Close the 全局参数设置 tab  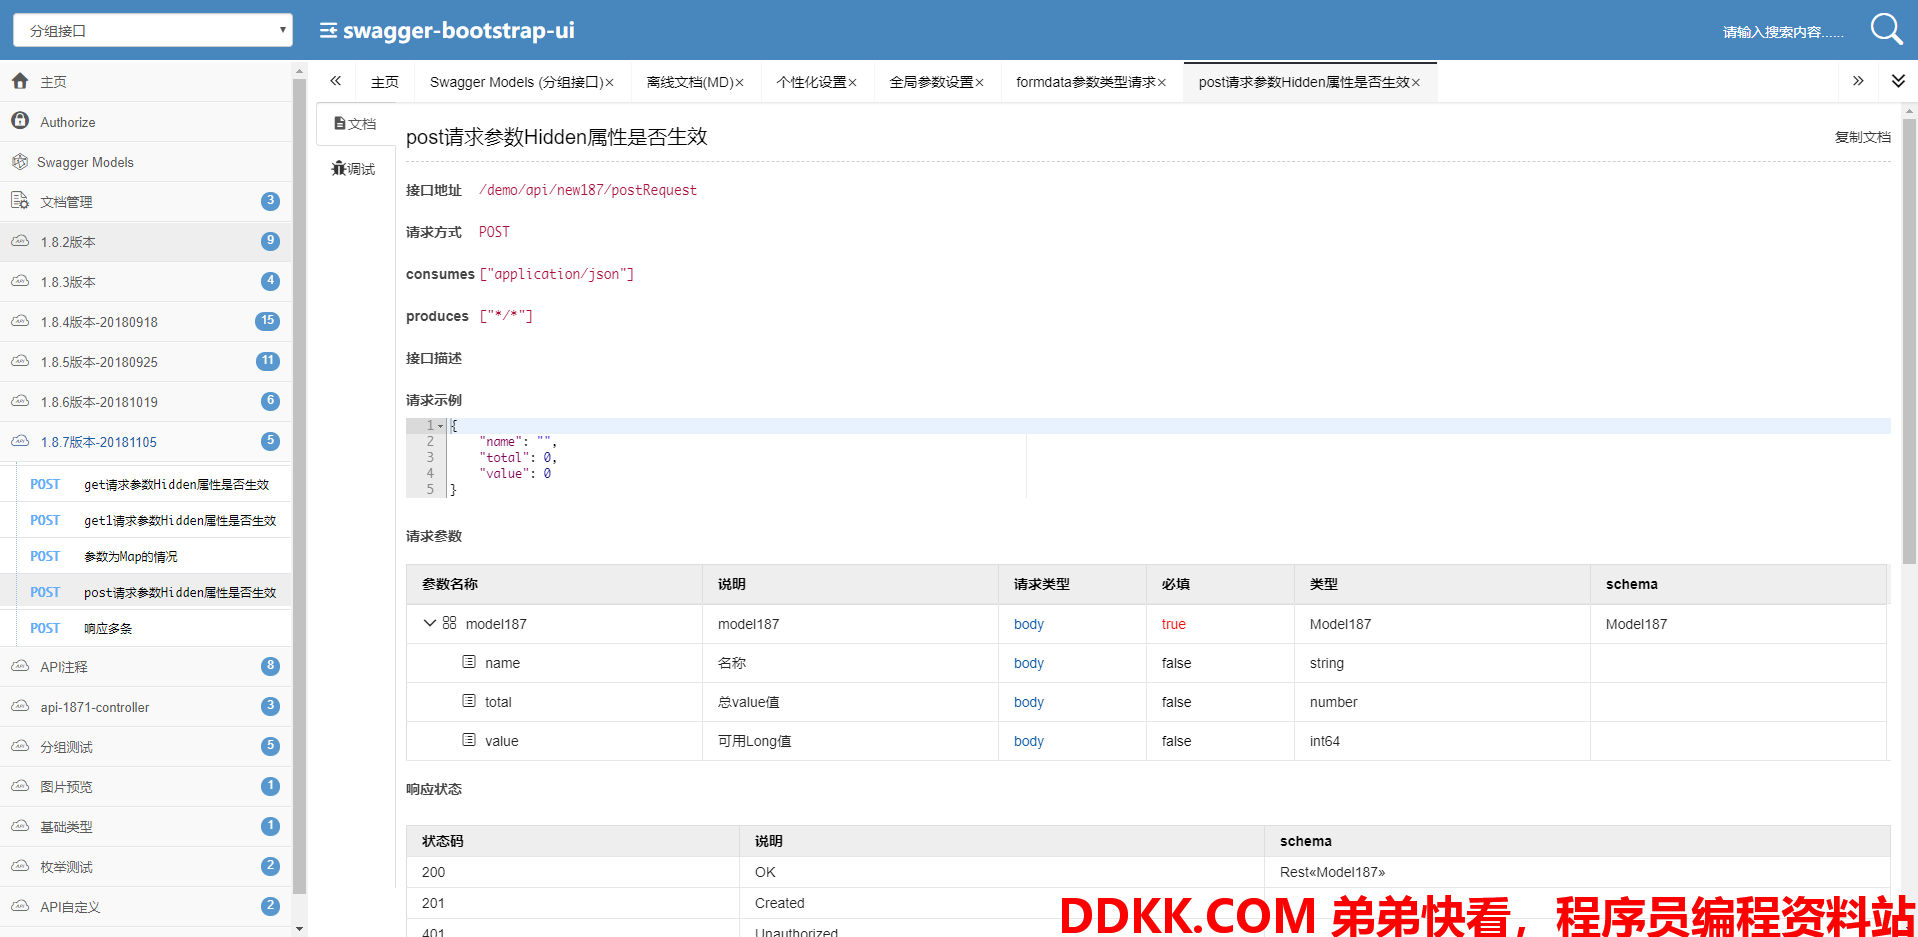[x=980, y=83]
